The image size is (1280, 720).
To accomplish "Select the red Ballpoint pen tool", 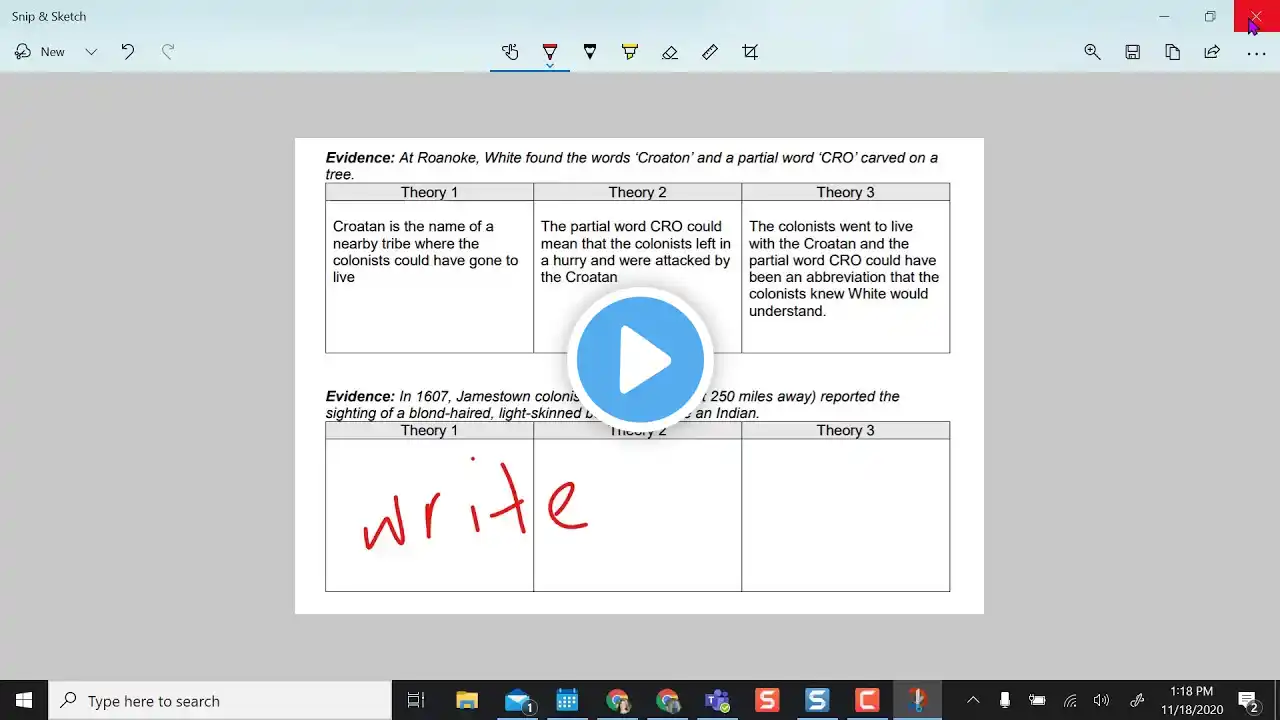I will [550, 49].
